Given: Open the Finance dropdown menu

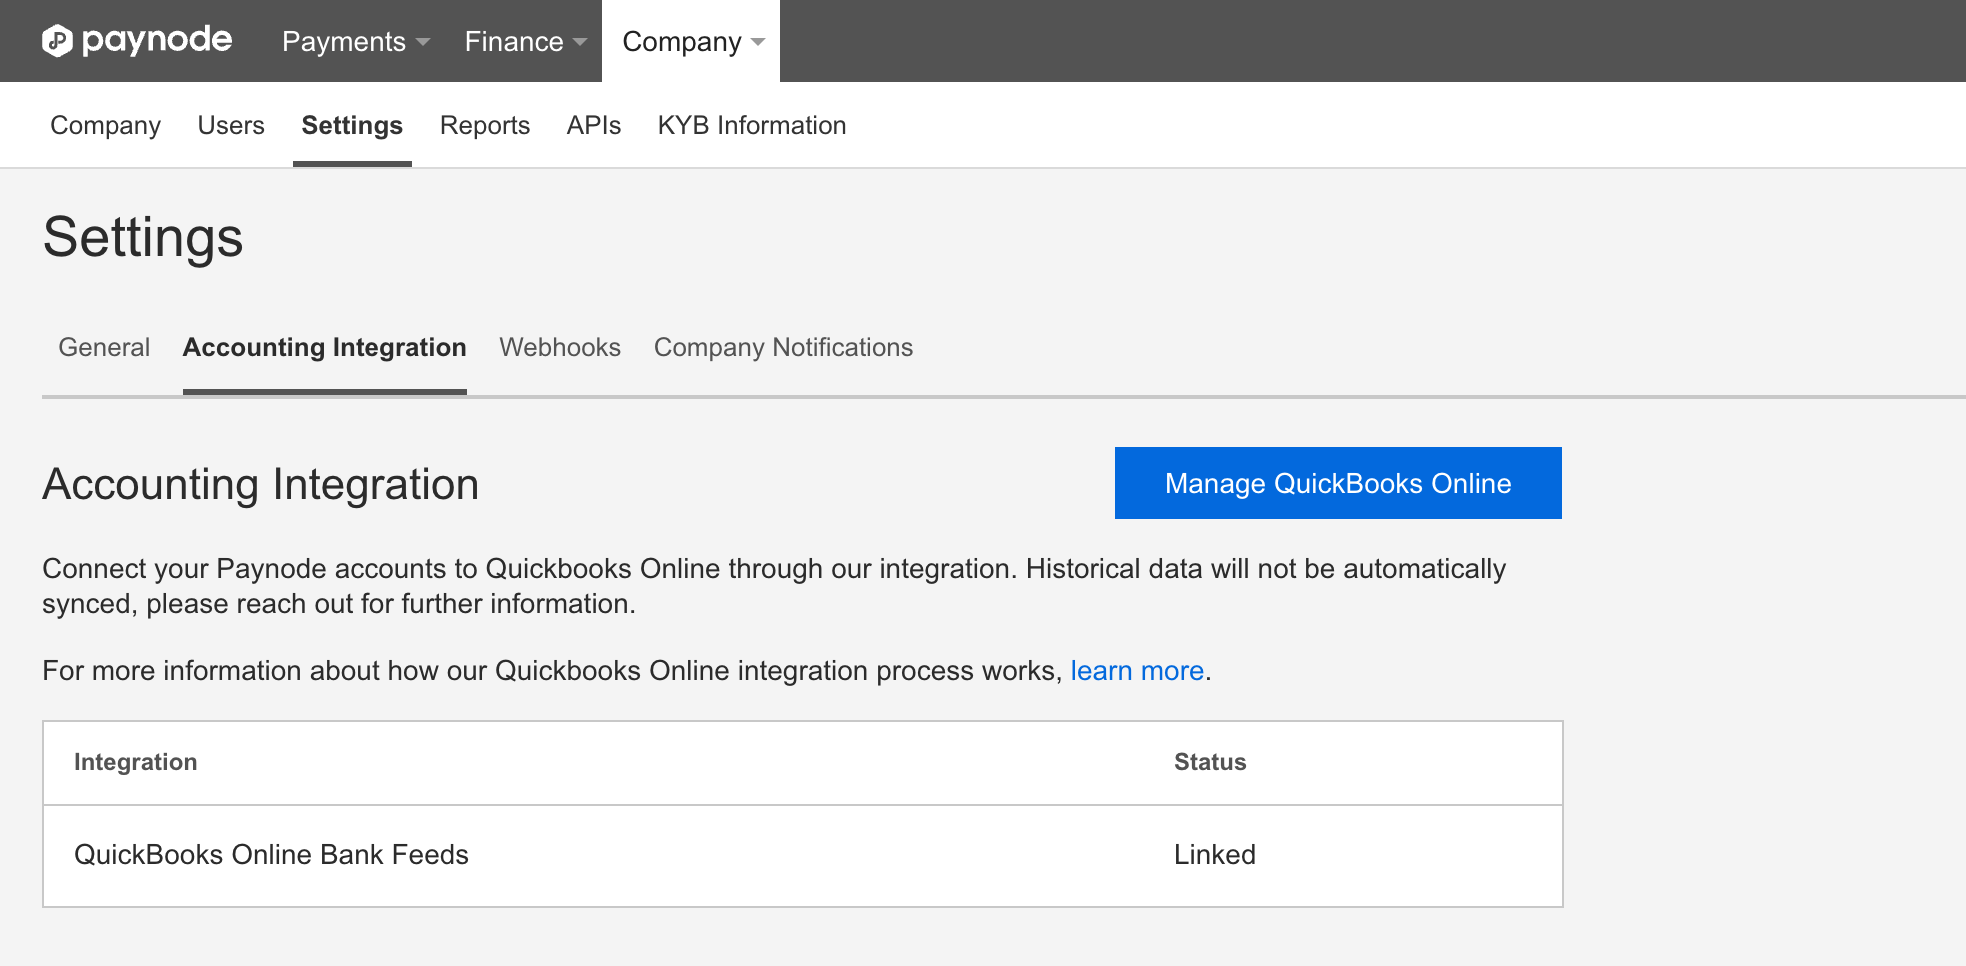Looking at the screenshot, I should [x=525, y=41].
